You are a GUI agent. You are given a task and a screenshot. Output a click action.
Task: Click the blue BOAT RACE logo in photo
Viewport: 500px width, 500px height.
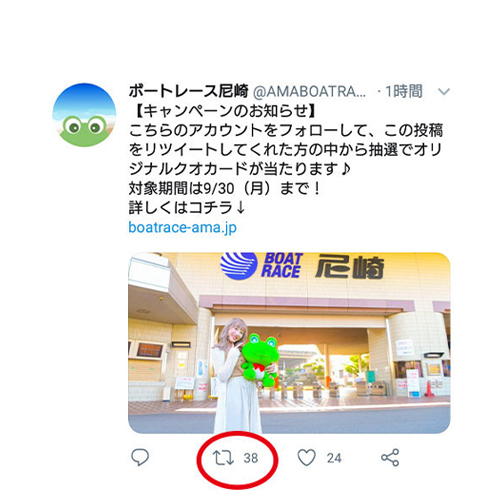tap(261, 266)
